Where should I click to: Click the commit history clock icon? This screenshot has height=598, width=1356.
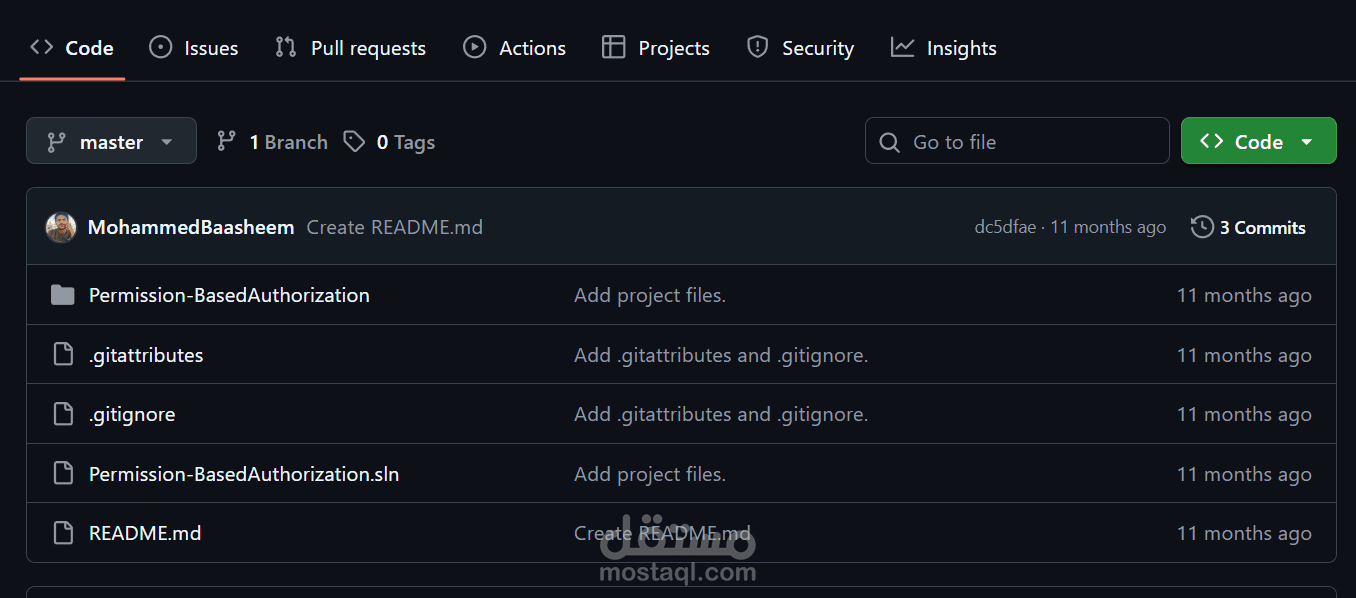point(1201,227)
